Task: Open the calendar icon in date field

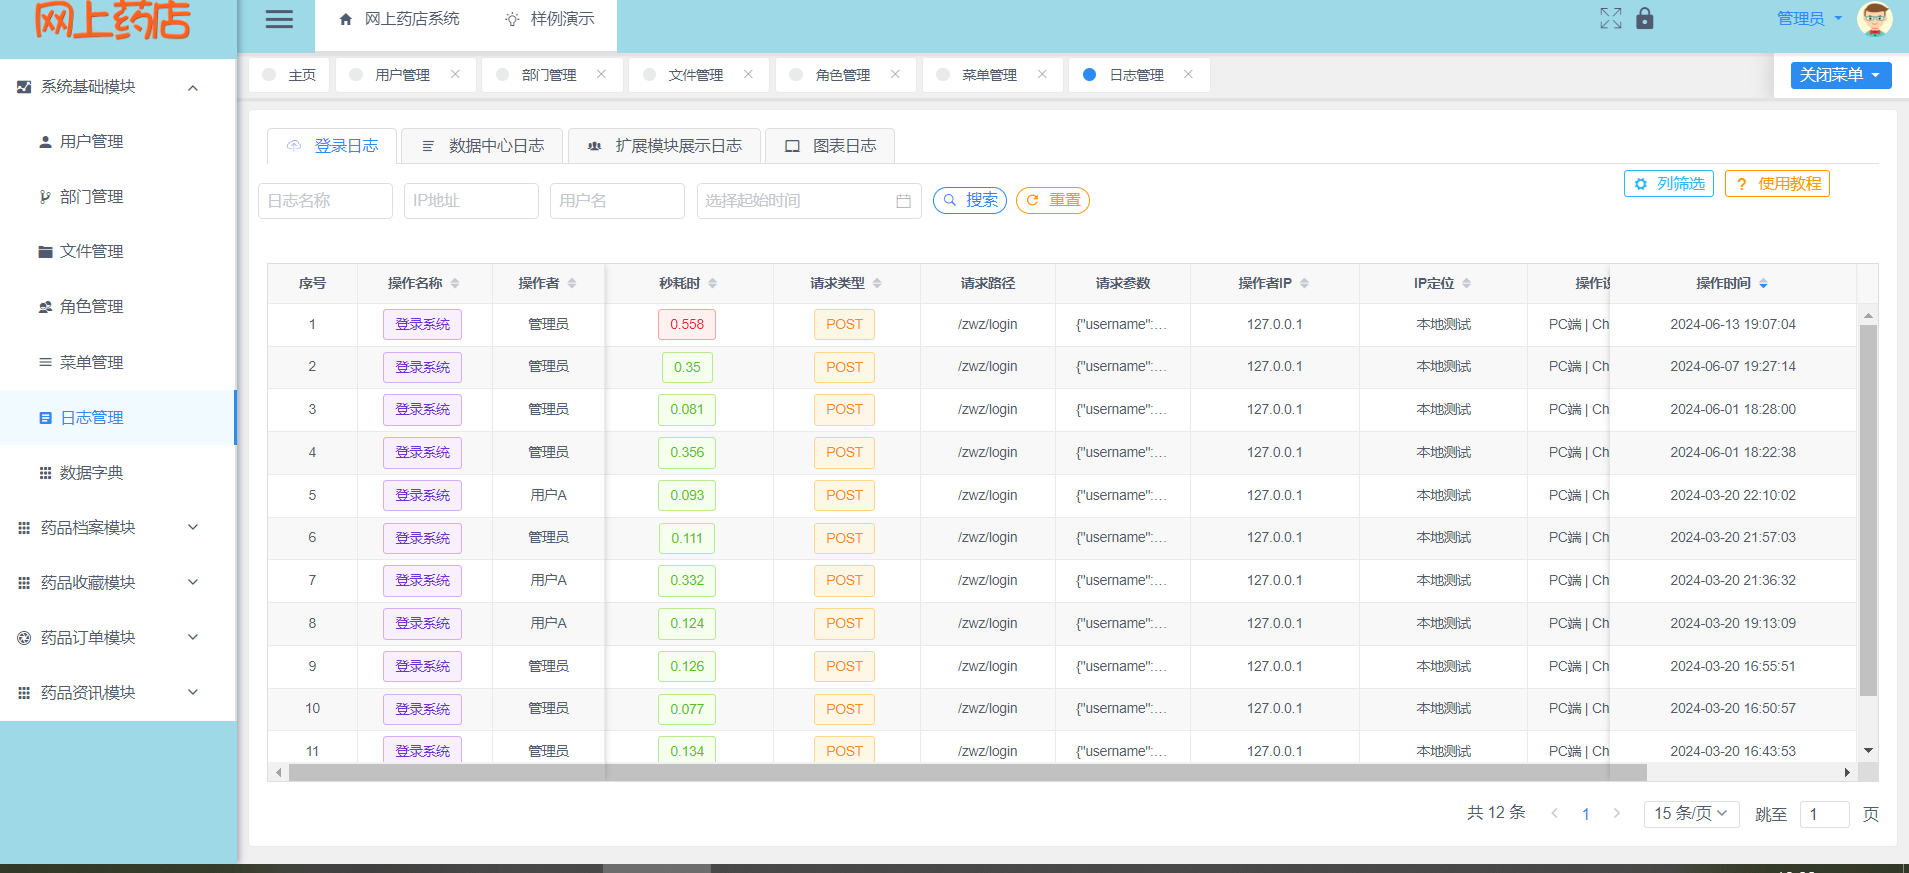Action: [903, 201]
